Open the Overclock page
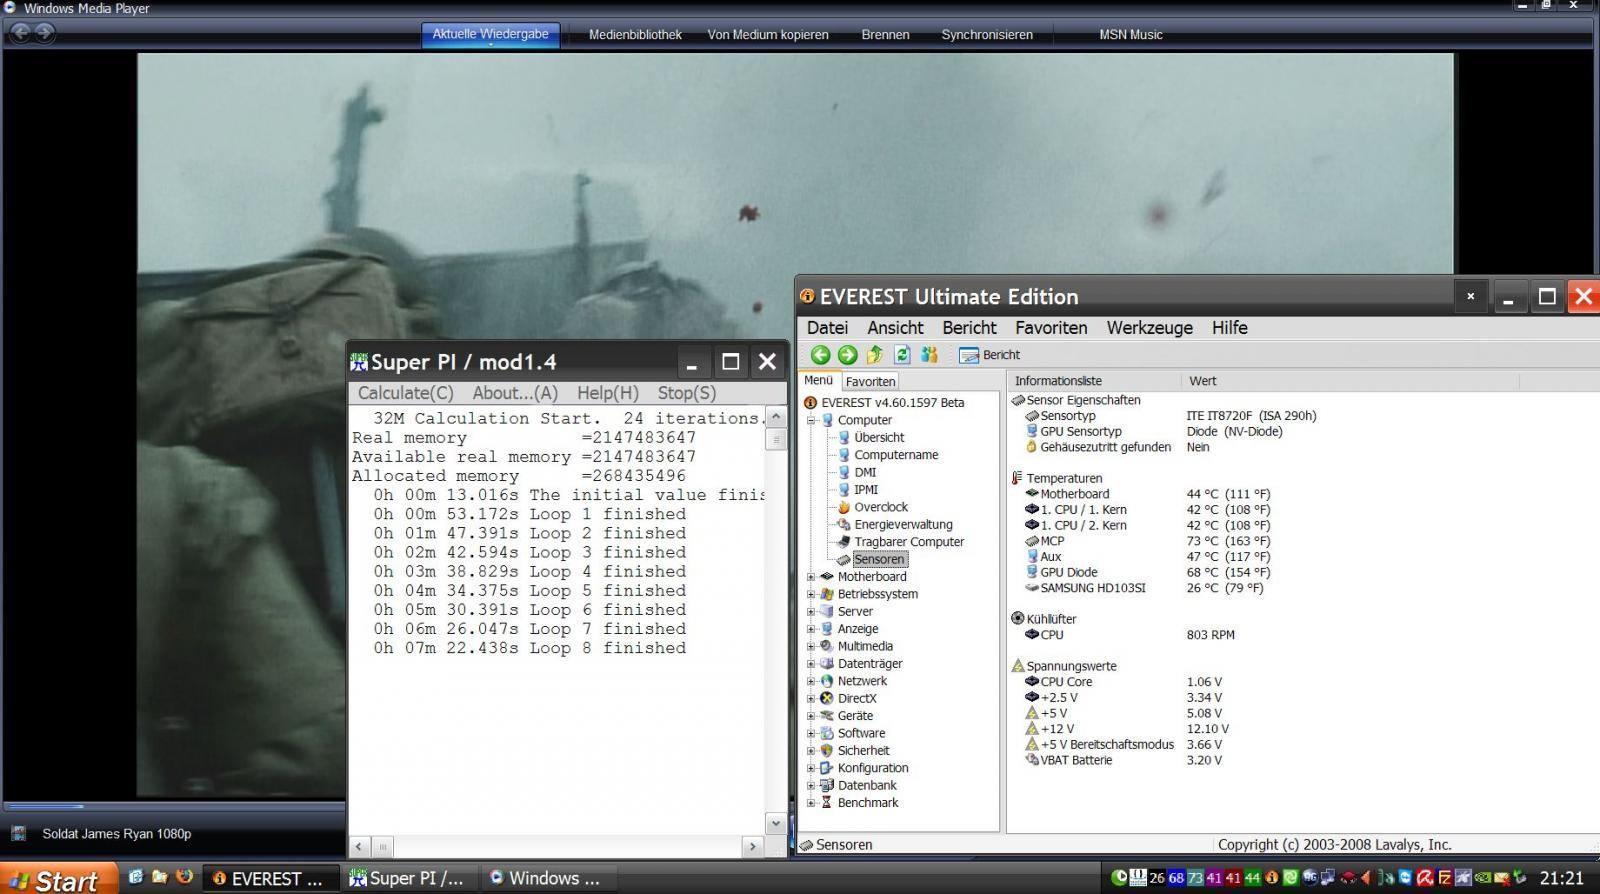The image size is (1600, 894). [873, 507]
